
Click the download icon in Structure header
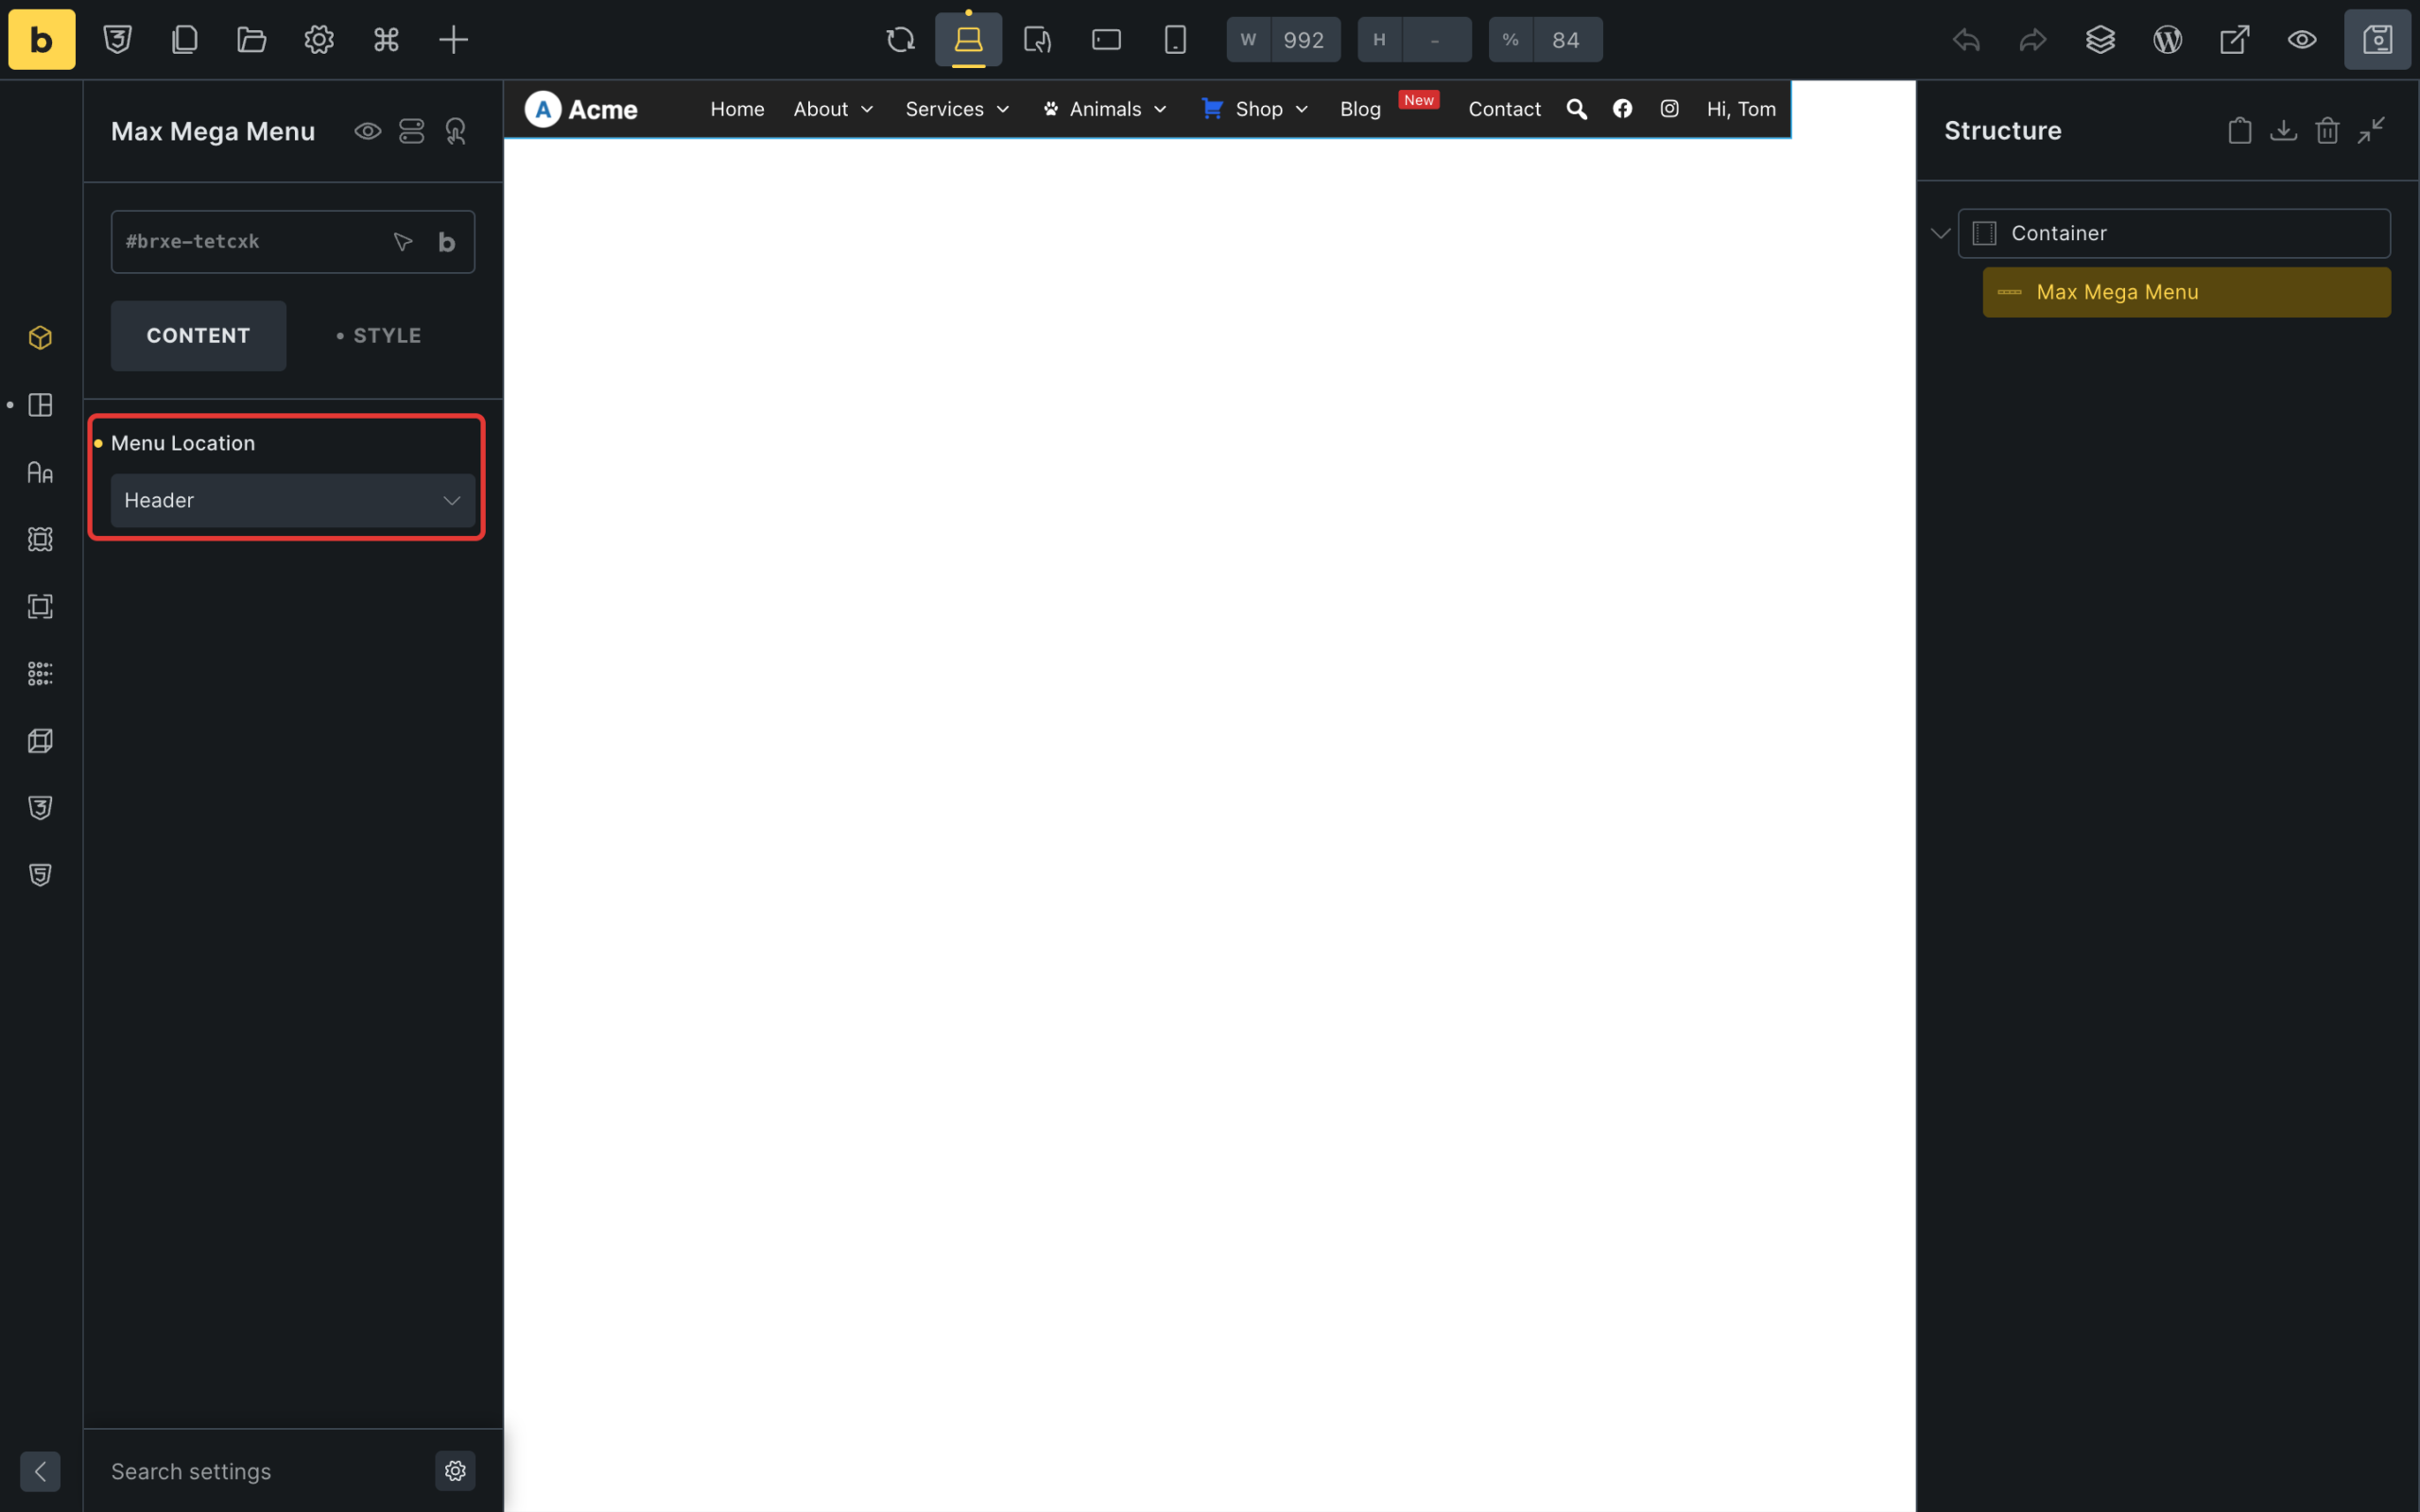coord(2283,131)
